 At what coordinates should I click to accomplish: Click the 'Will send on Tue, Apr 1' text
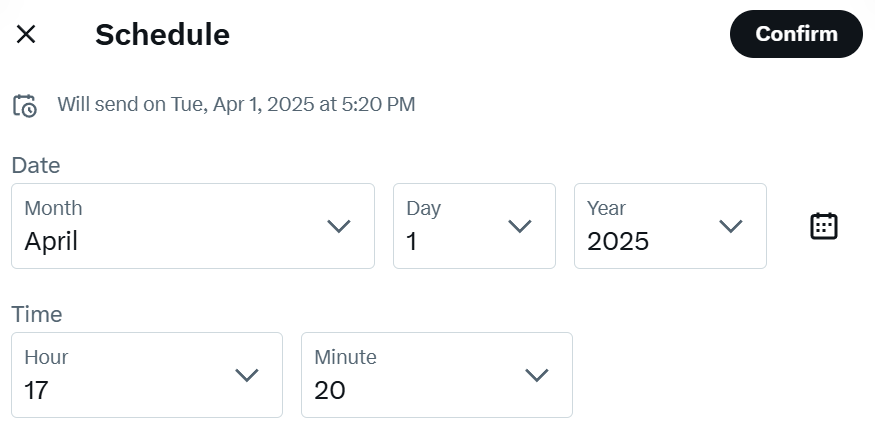tap(236, 104)
